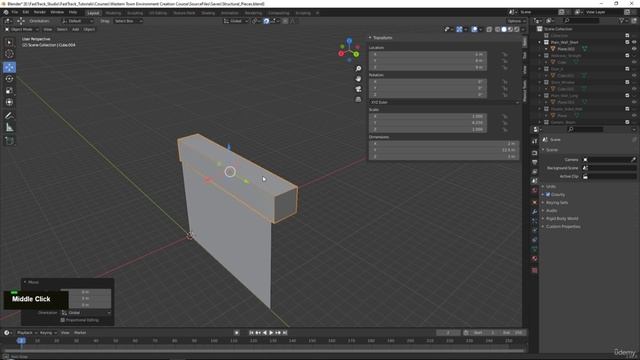Switch to wireframe viewport shading

(x=498, y=29)
